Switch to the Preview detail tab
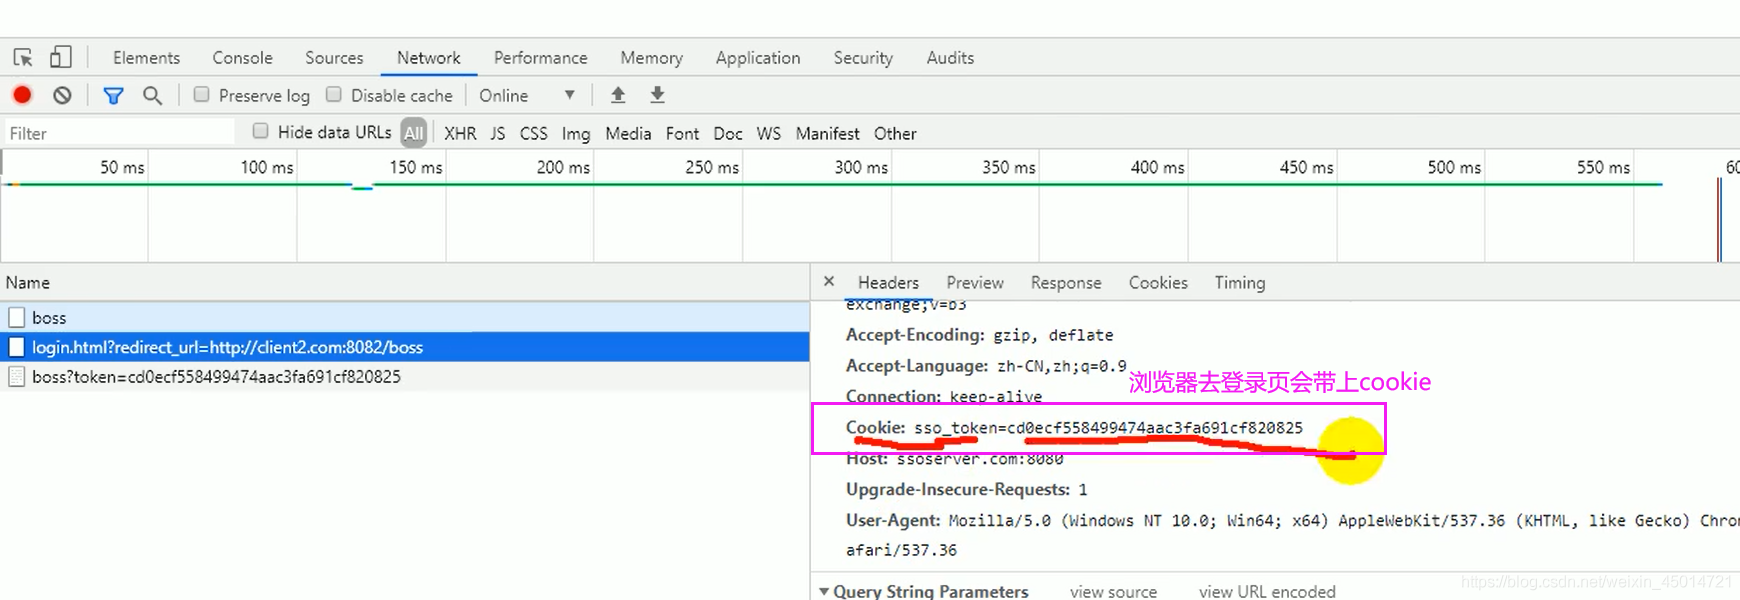This screenshot has width=1740, height=600. point(975,283)
